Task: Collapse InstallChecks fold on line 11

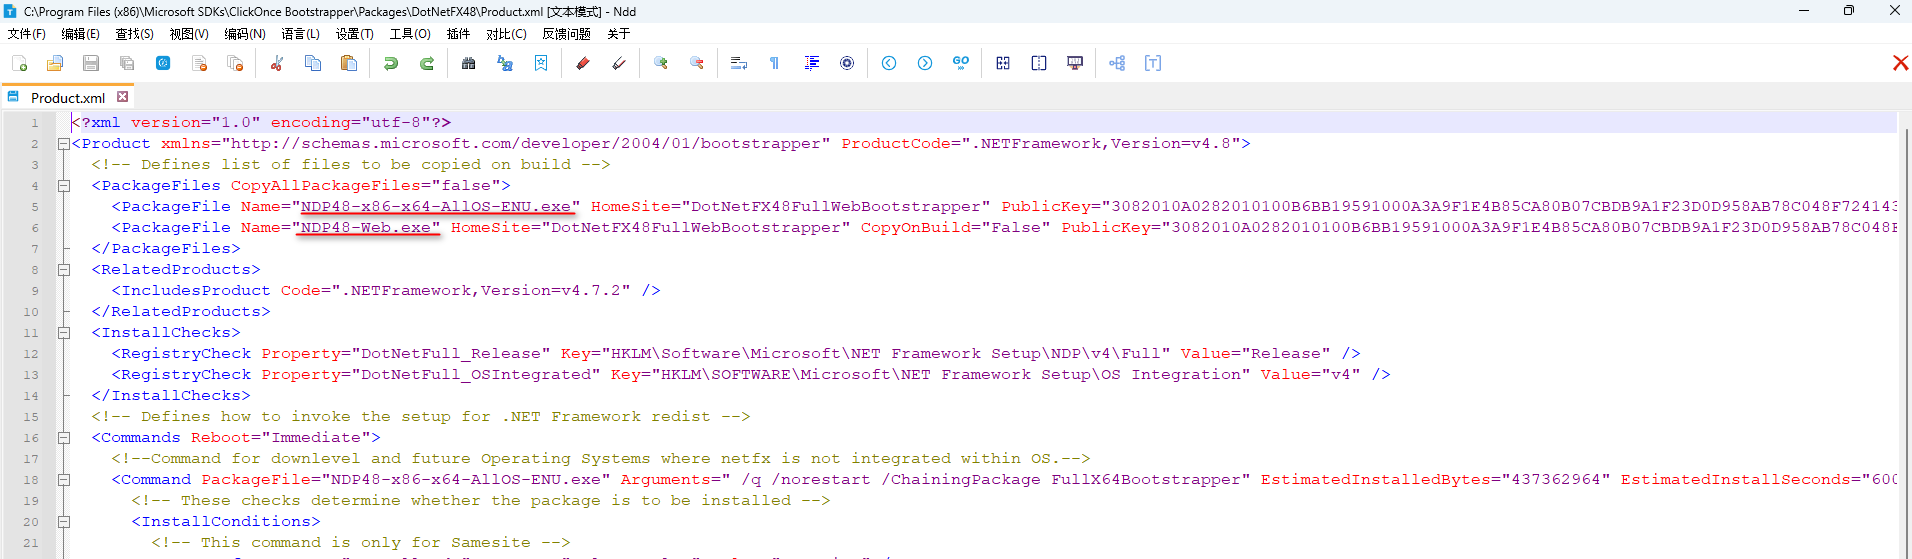Action: coord(64,333)
